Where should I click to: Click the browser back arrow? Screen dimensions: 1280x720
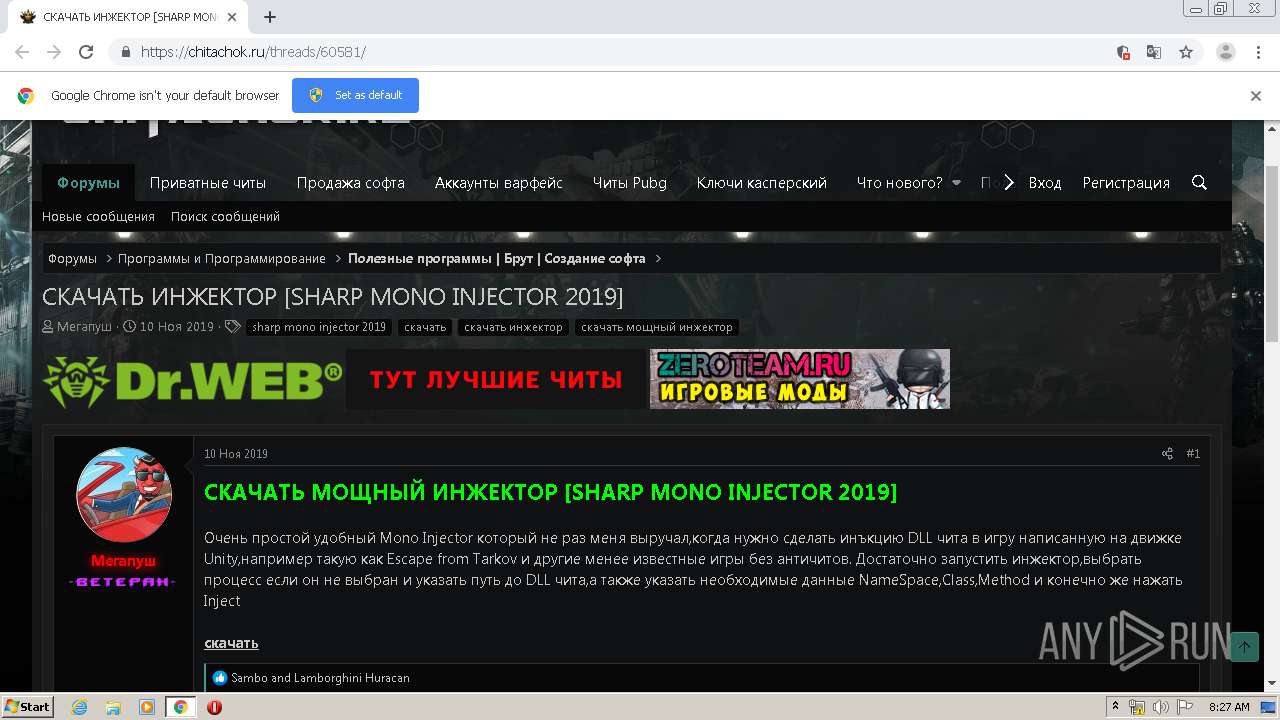(22, 52)
